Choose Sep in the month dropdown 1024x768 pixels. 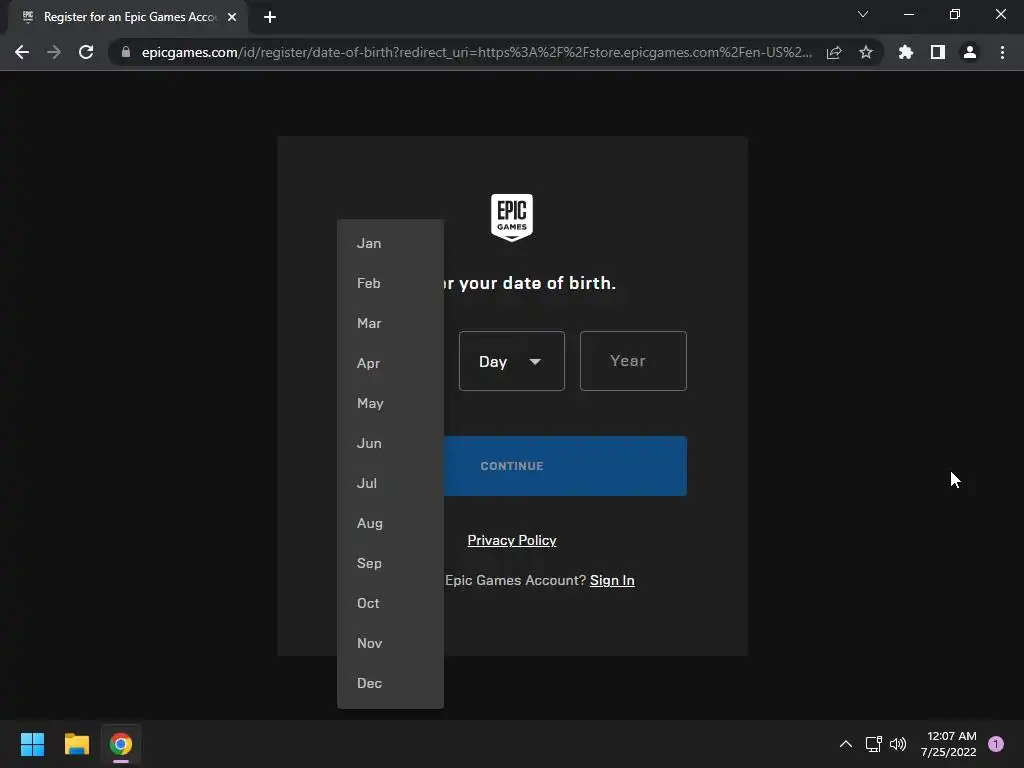[x=390, y=563]
